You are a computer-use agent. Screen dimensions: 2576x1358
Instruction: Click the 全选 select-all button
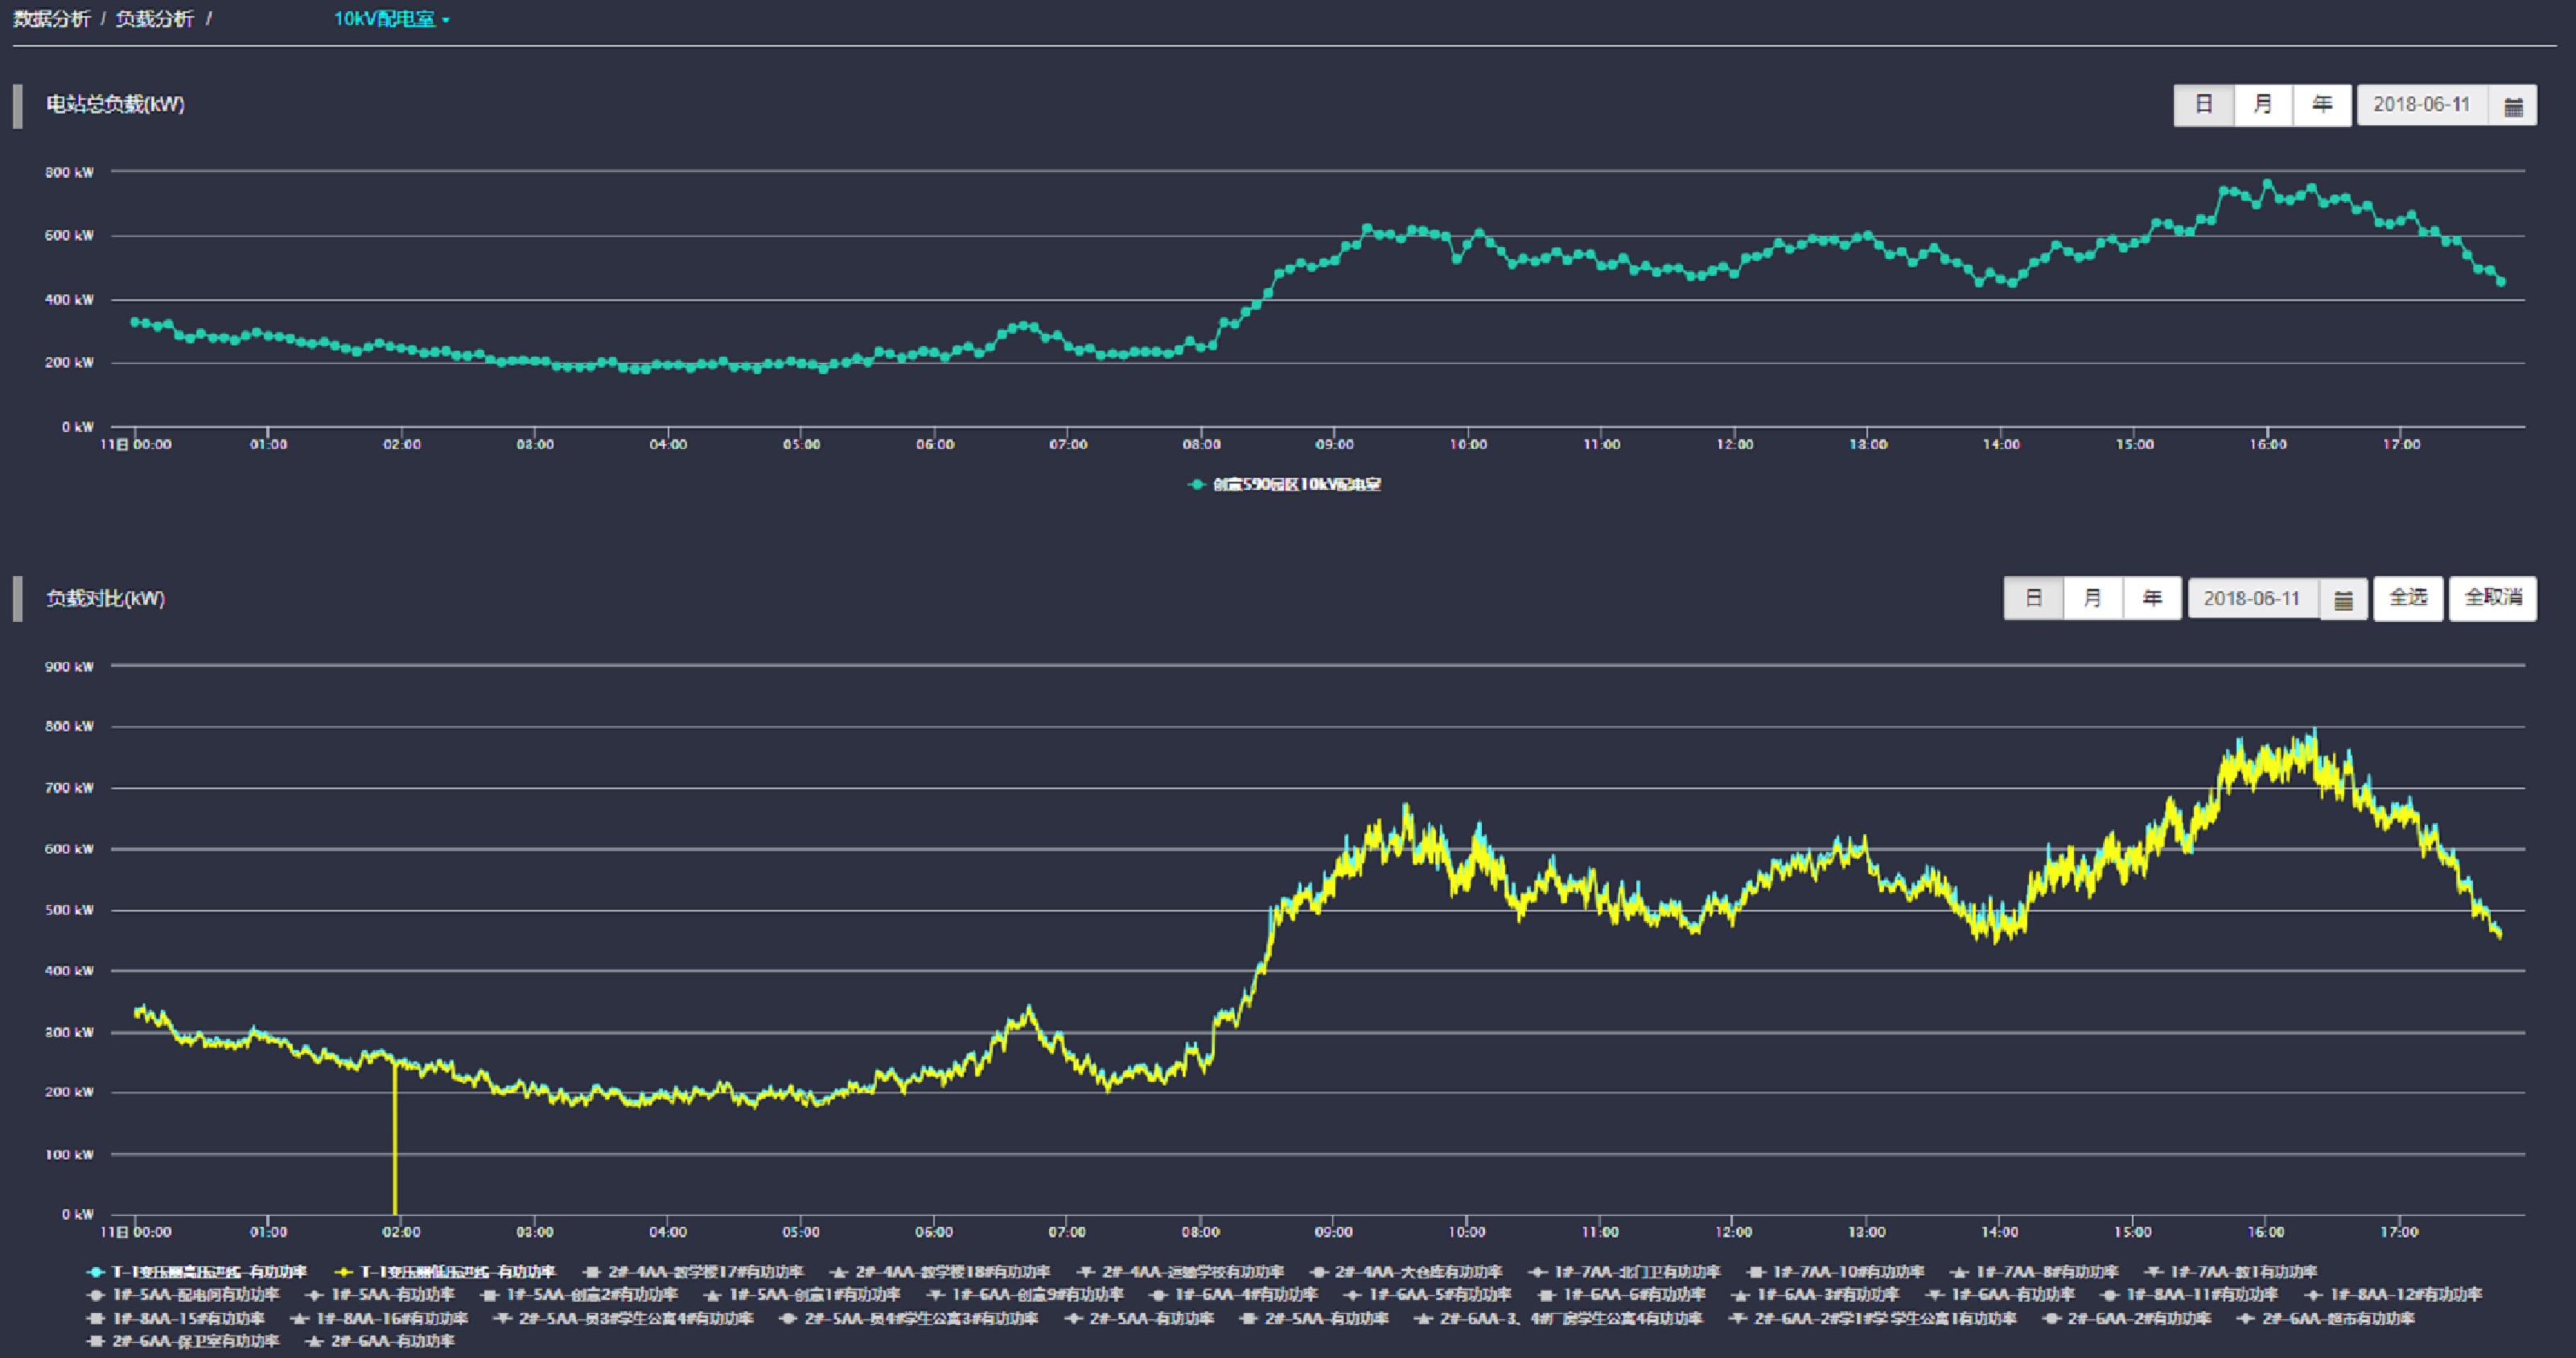tap(2408, 598)
